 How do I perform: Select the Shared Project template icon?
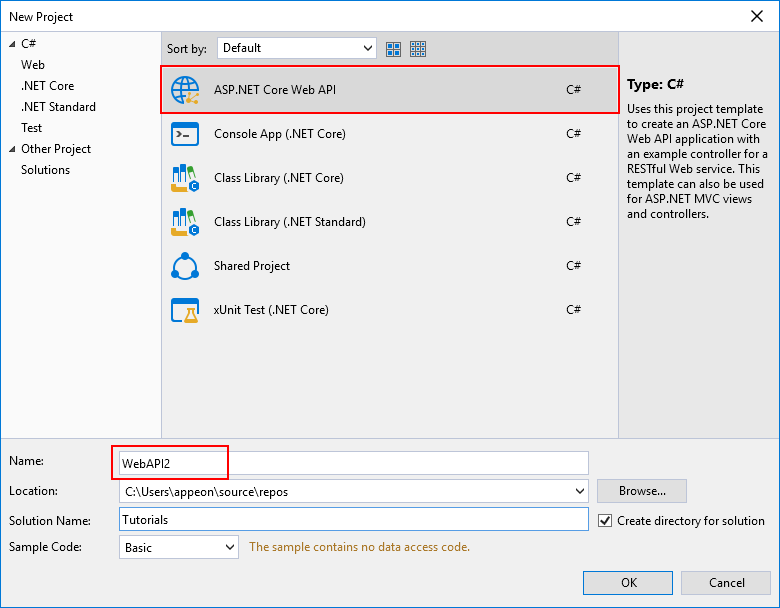point(186,266)
